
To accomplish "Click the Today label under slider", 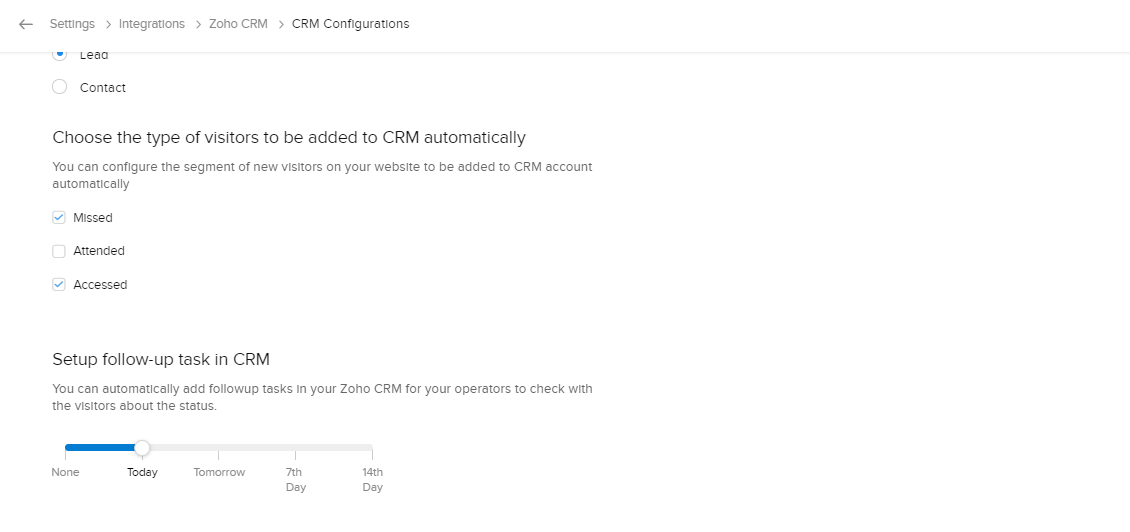I will [x=142, y=473].
